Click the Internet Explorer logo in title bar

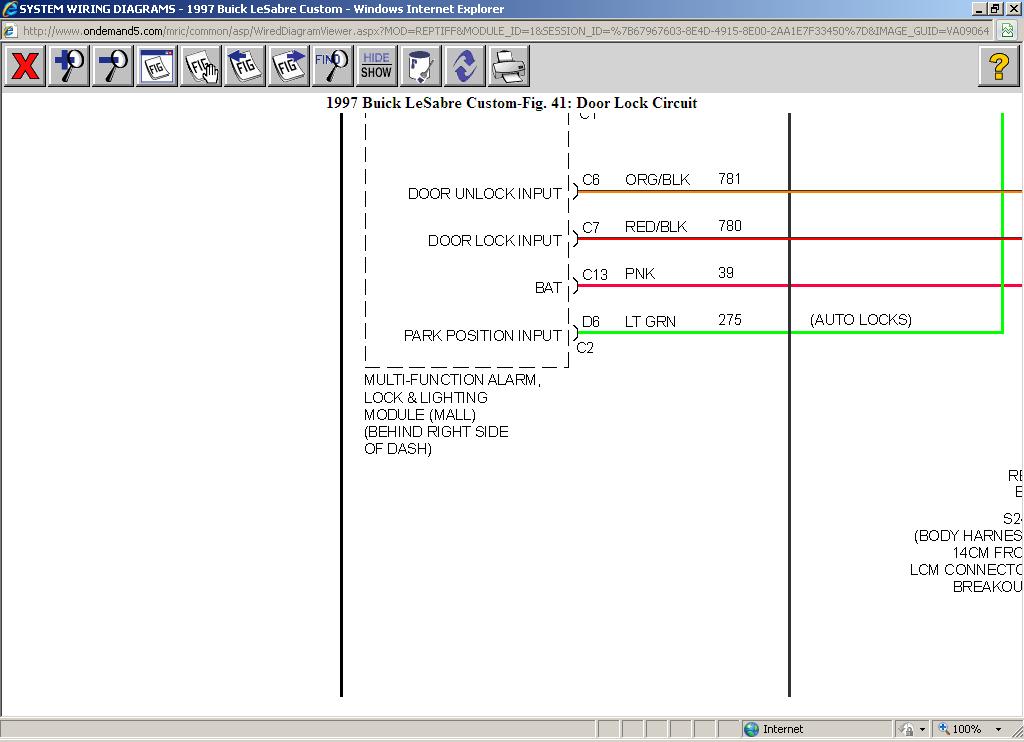[x=9, y=9]
